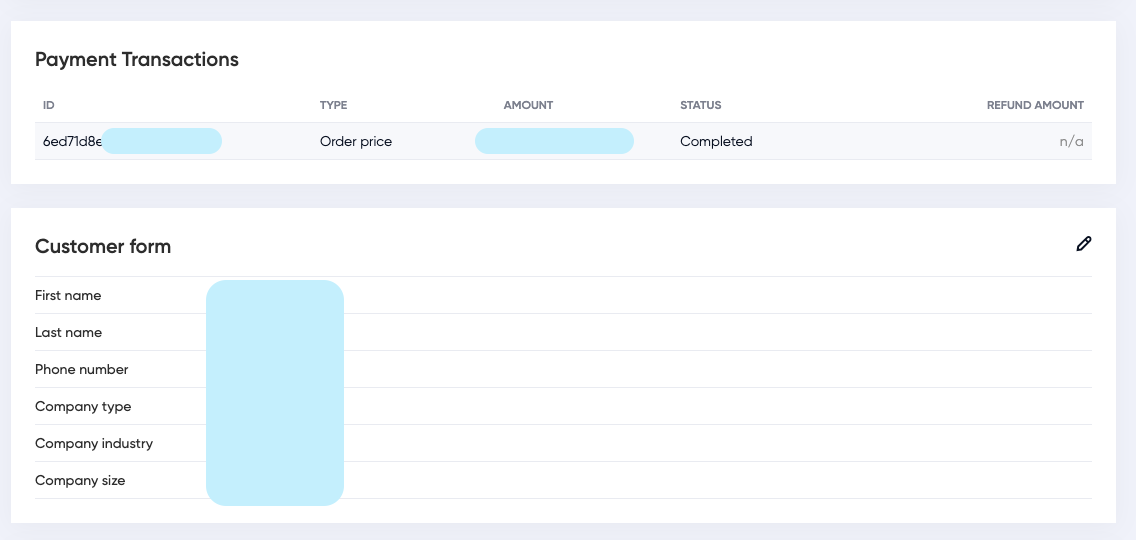Select the STATUS column header
The height and width of the screenshot is (540, 1136).
coord(701,105)
